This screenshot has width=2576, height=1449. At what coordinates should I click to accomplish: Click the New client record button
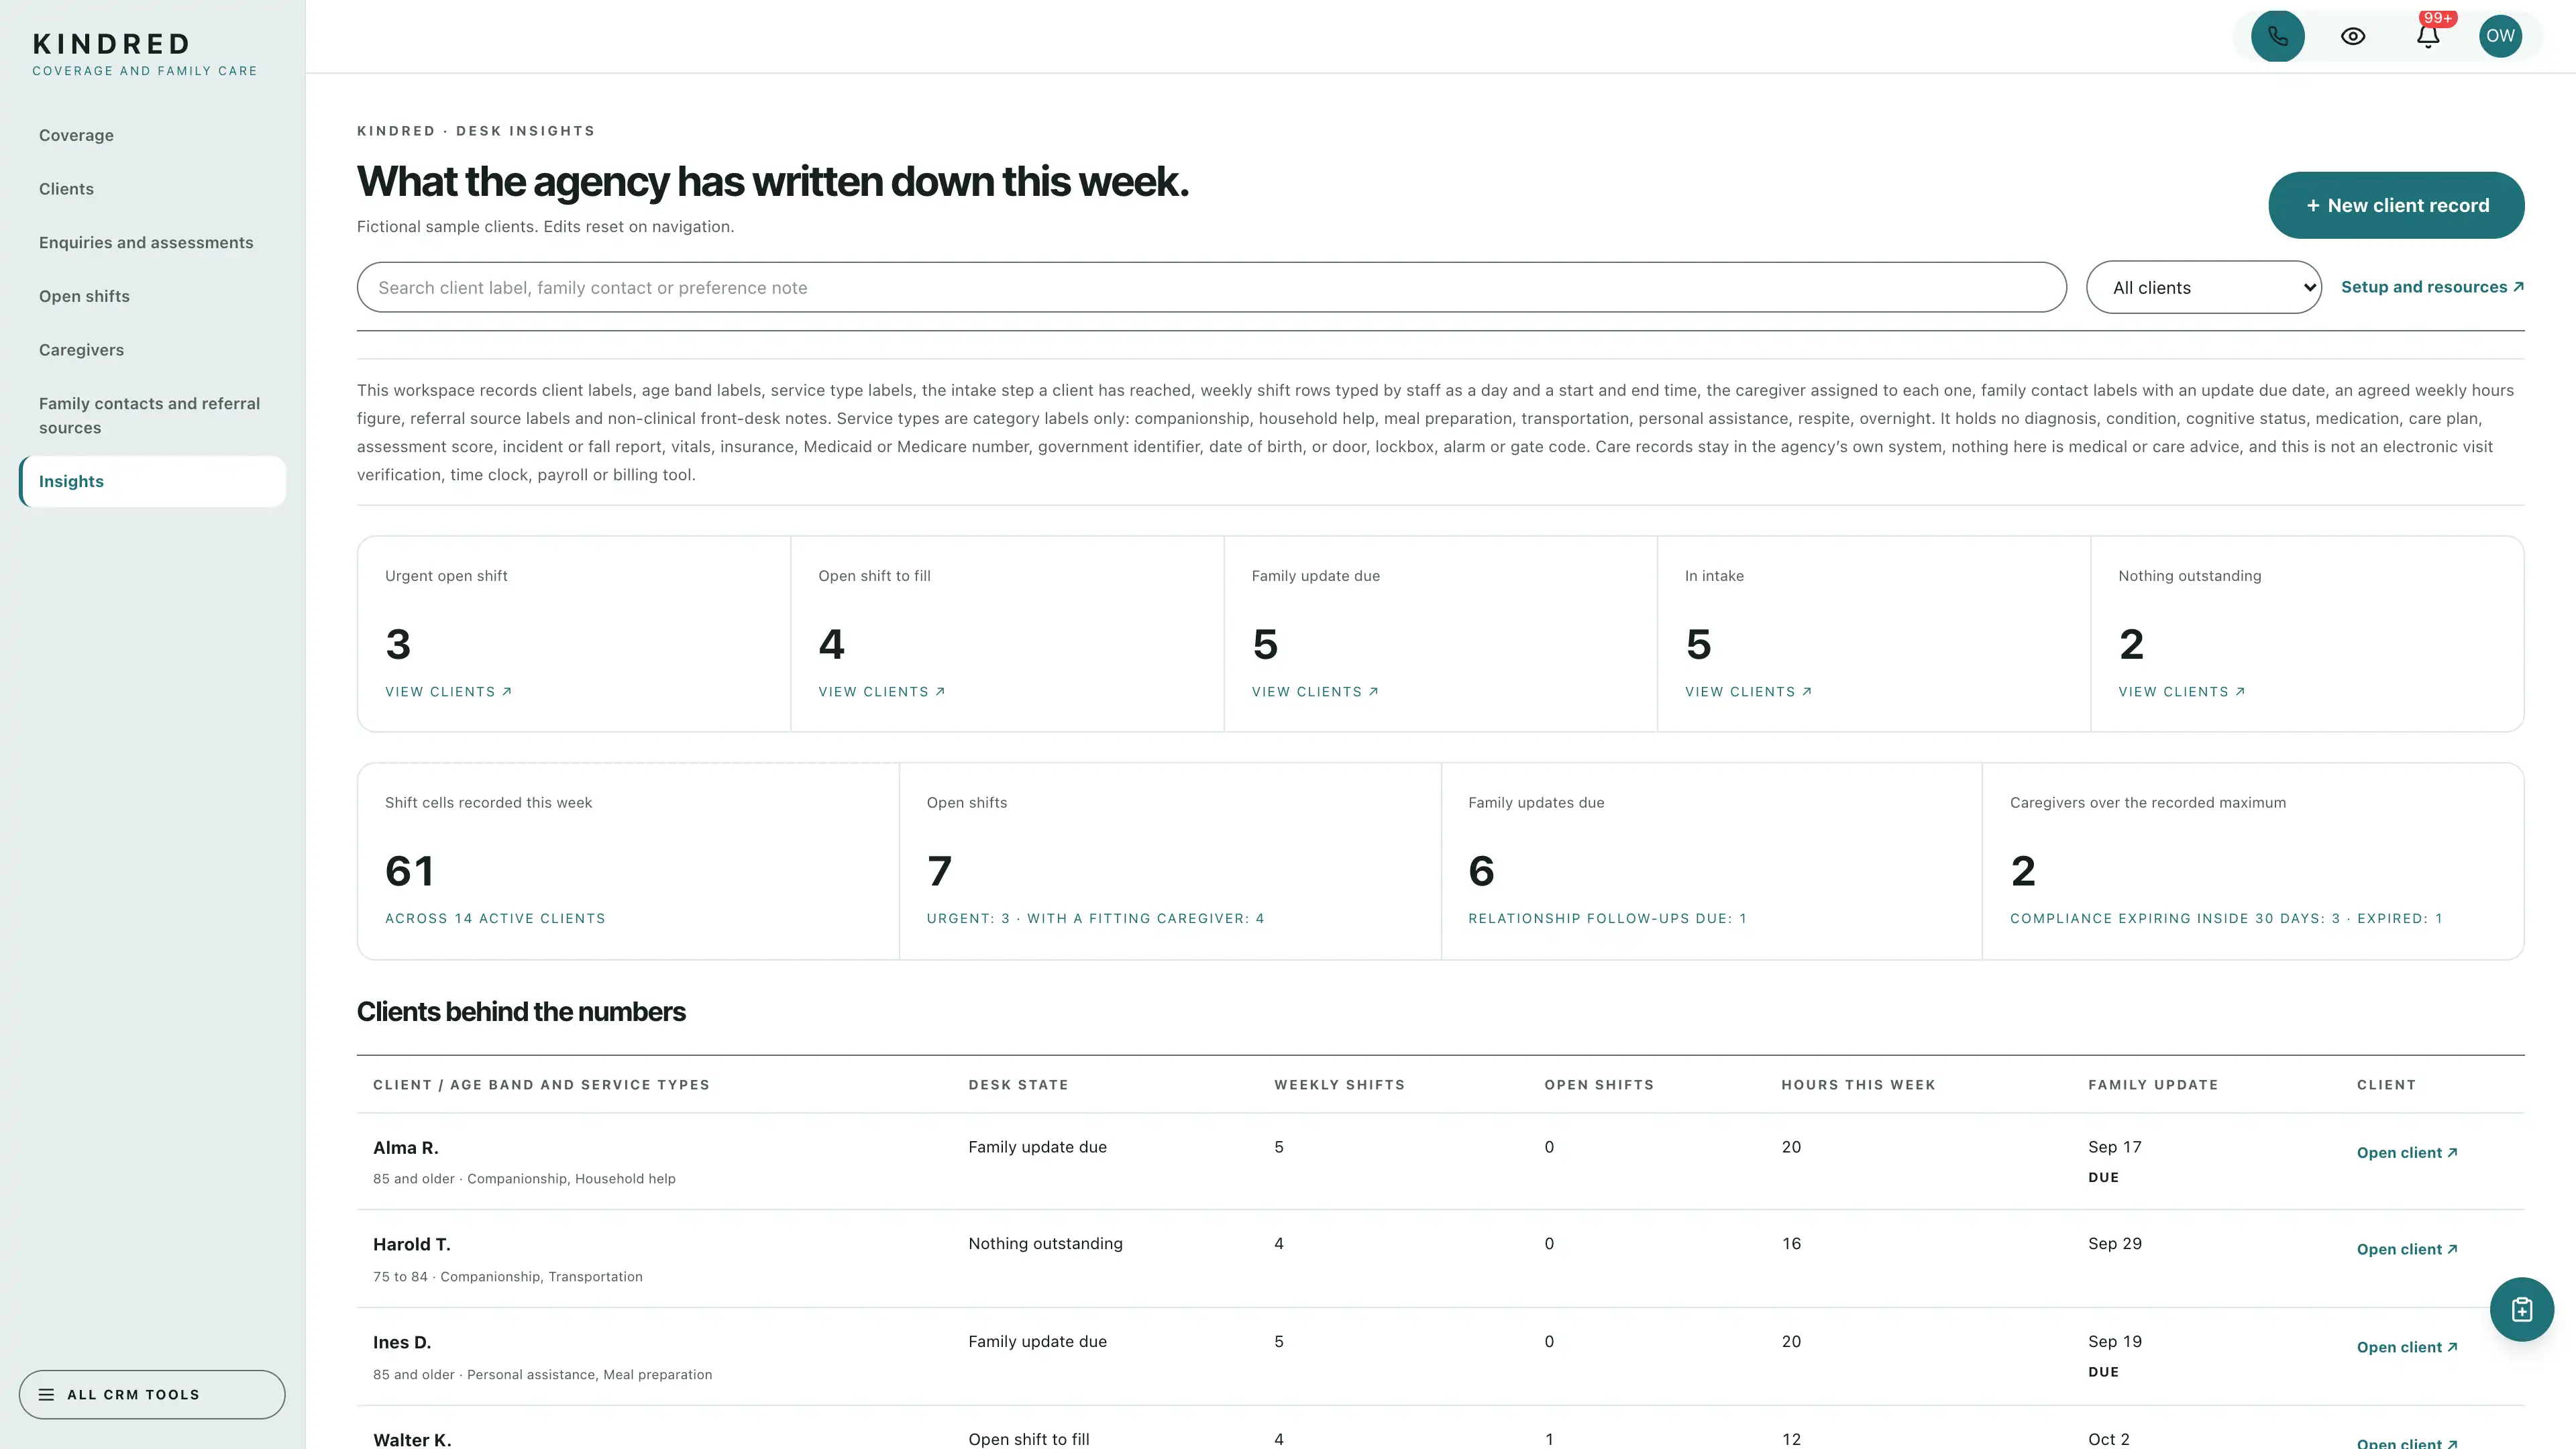pos(2396,205)
